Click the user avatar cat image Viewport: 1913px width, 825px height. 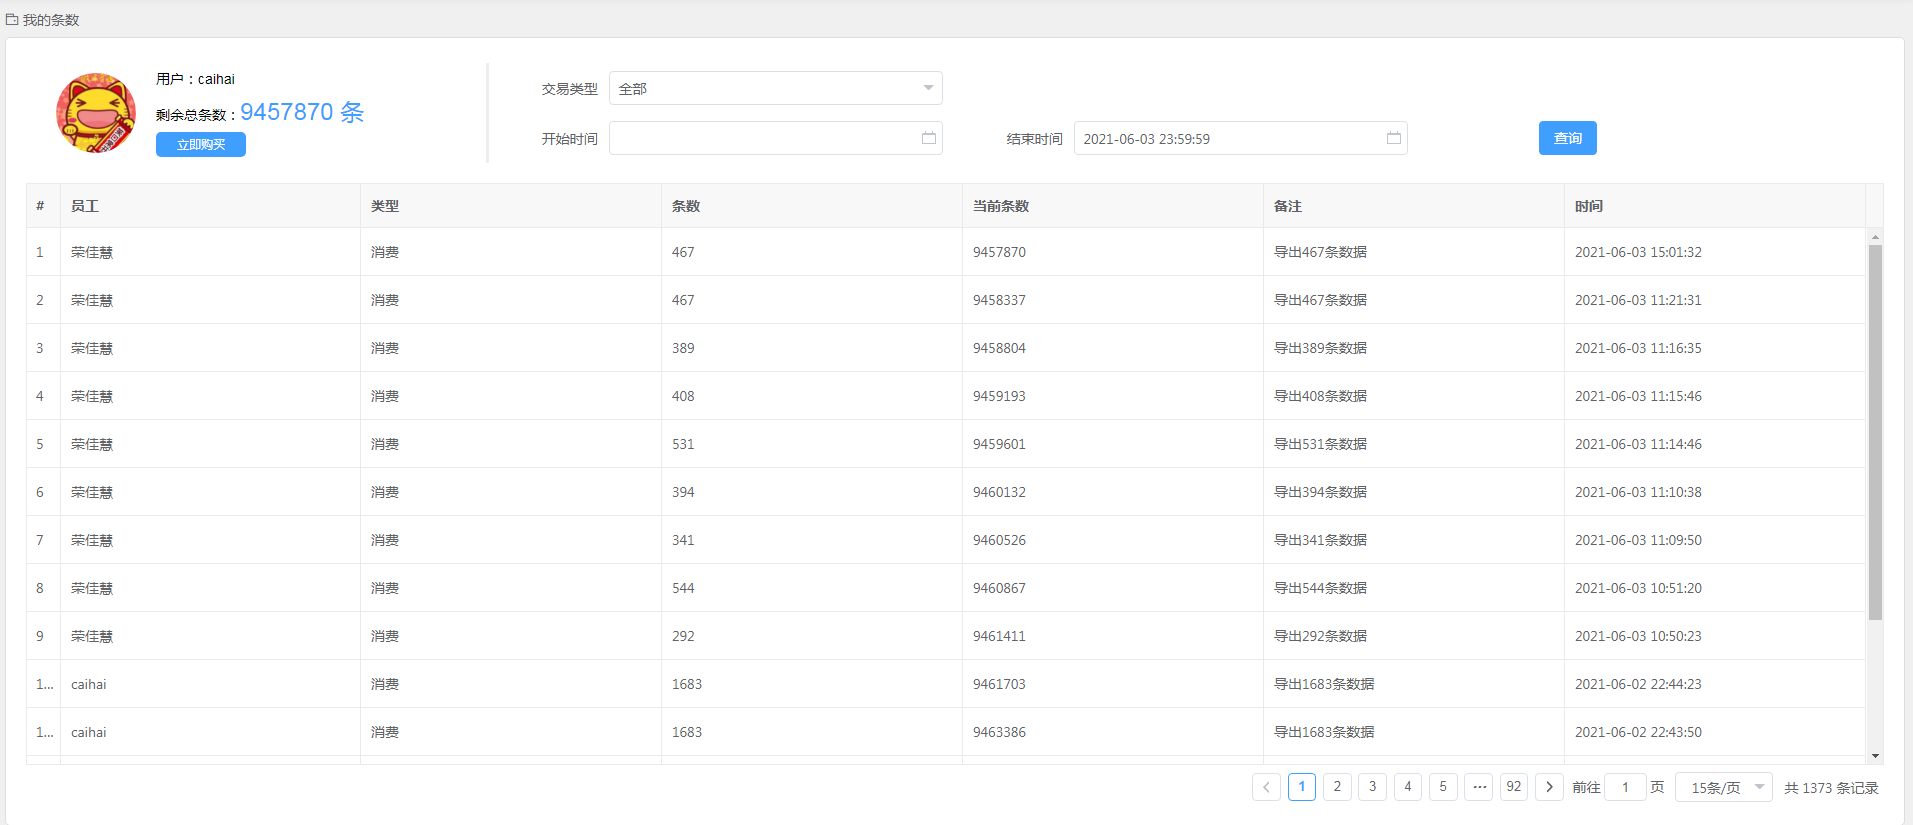96,113
